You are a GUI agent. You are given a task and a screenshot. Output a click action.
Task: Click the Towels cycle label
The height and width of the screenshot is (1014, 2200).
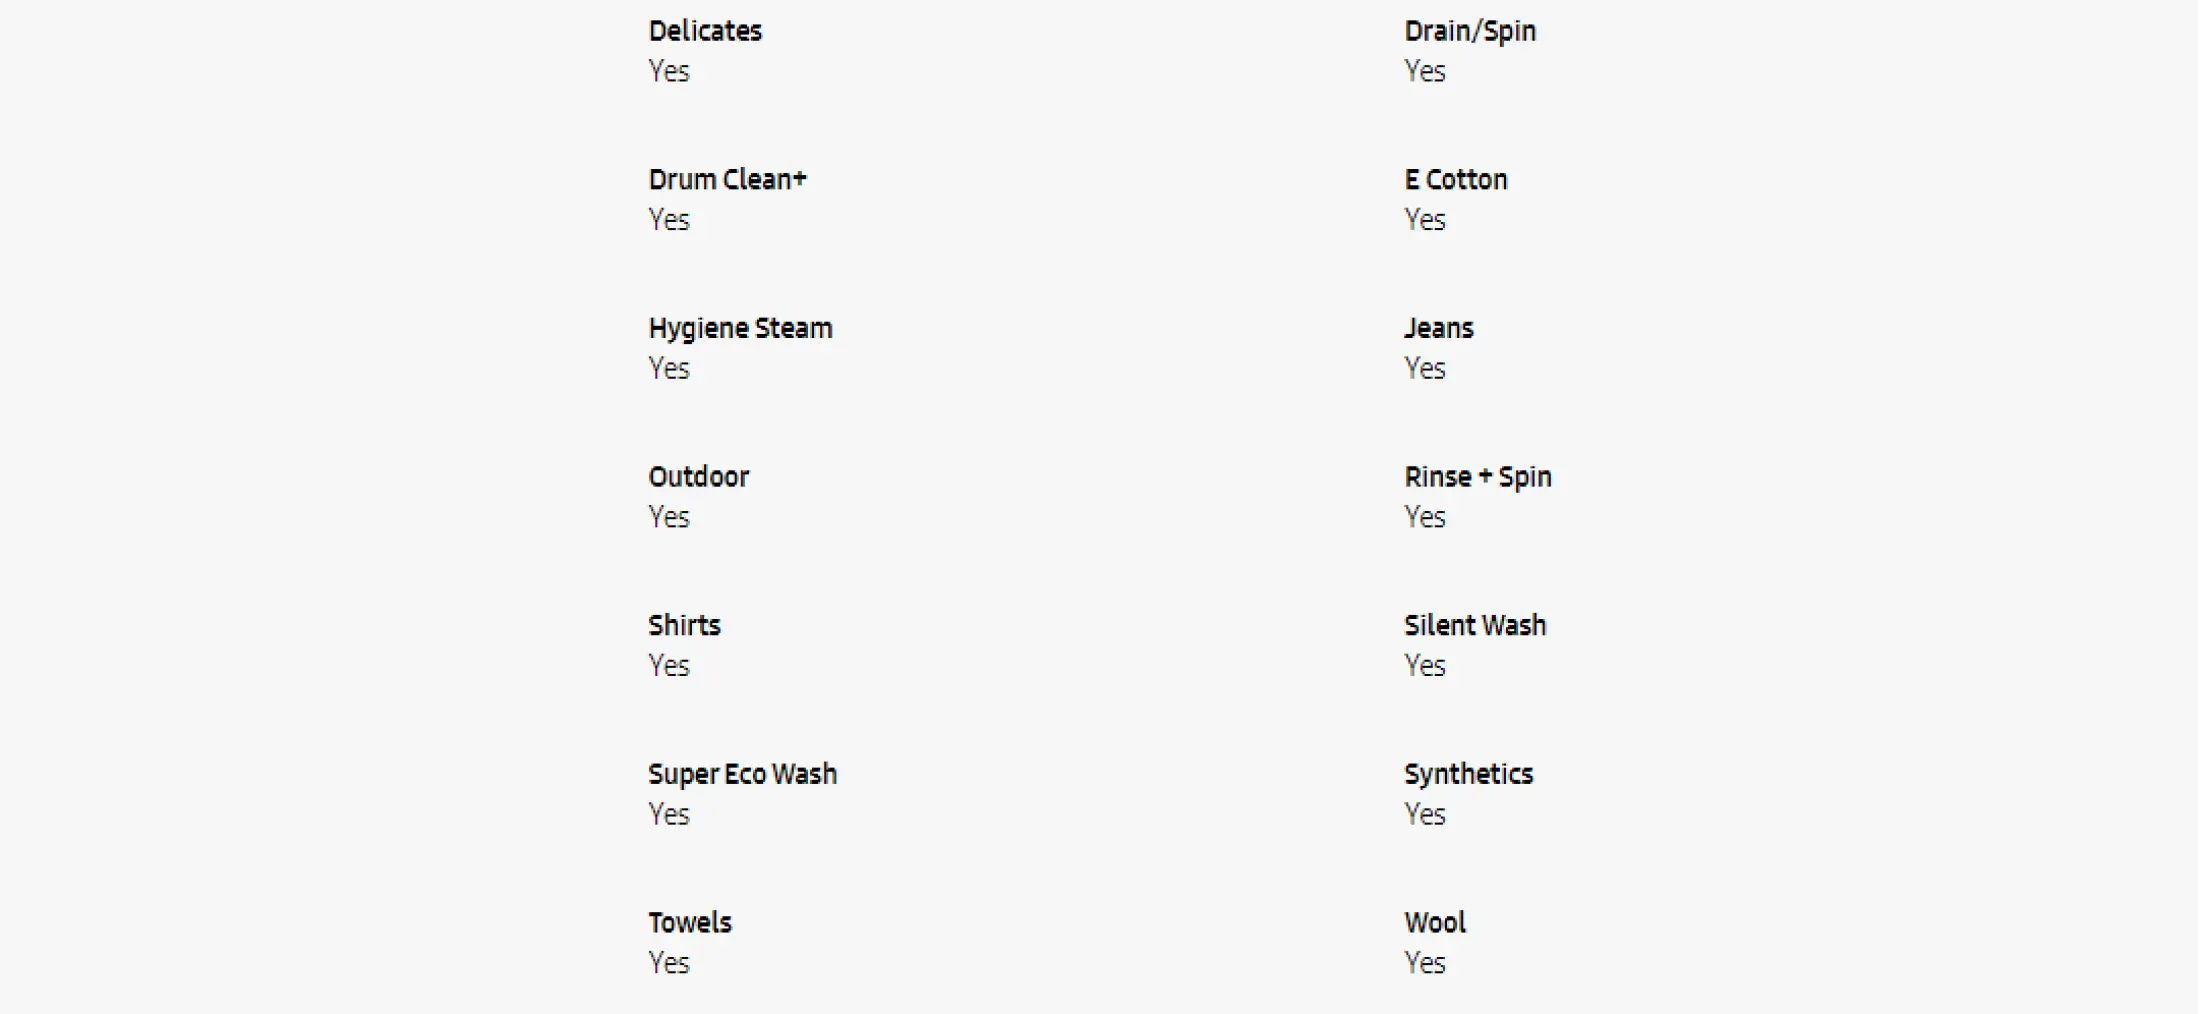[x=690, y=923]
